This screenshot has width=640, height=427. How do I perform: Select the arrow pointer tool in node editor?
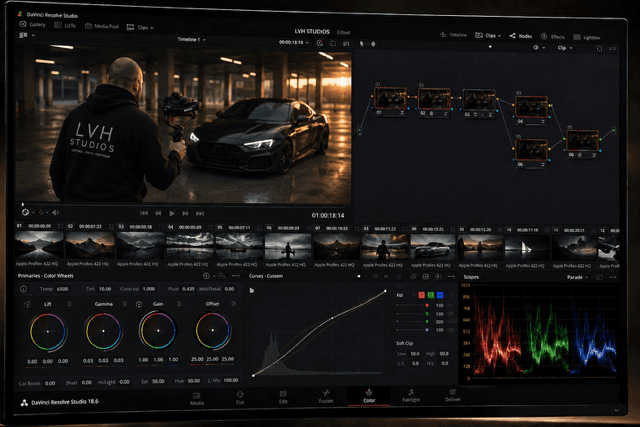tap(362, 44)
